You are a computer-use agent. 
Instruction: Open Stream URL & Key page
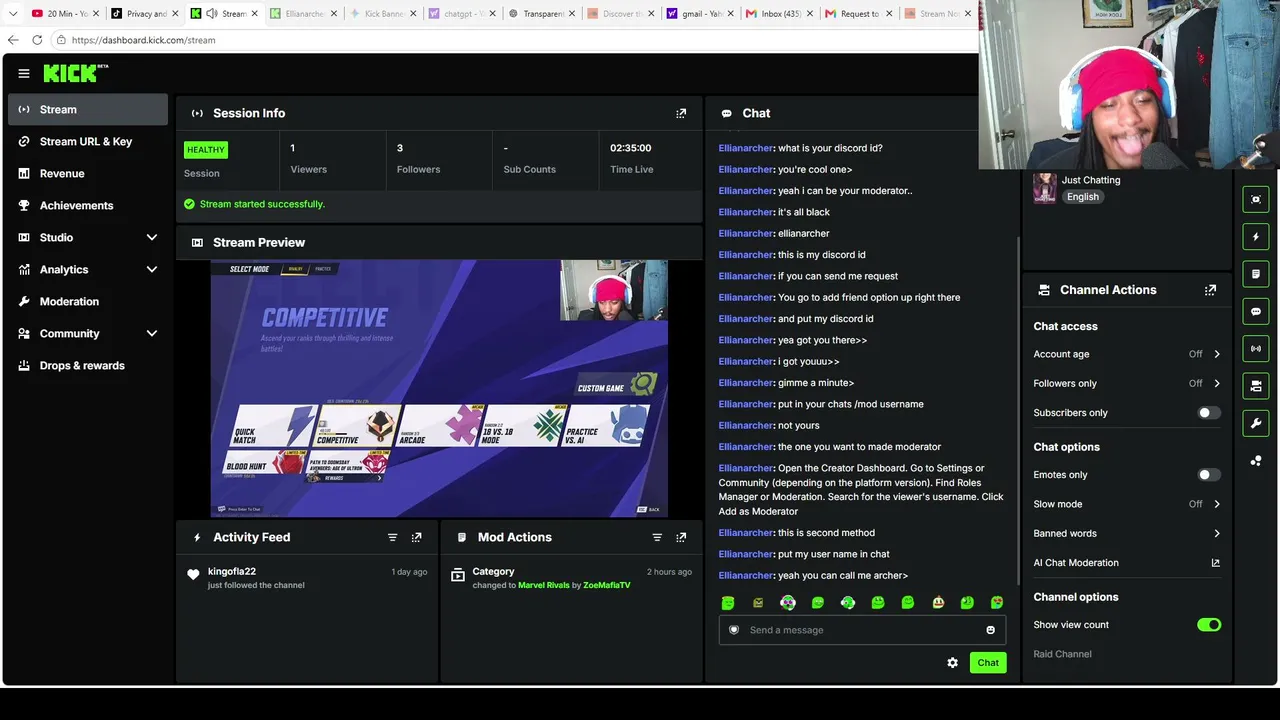[x=88, y=141]
